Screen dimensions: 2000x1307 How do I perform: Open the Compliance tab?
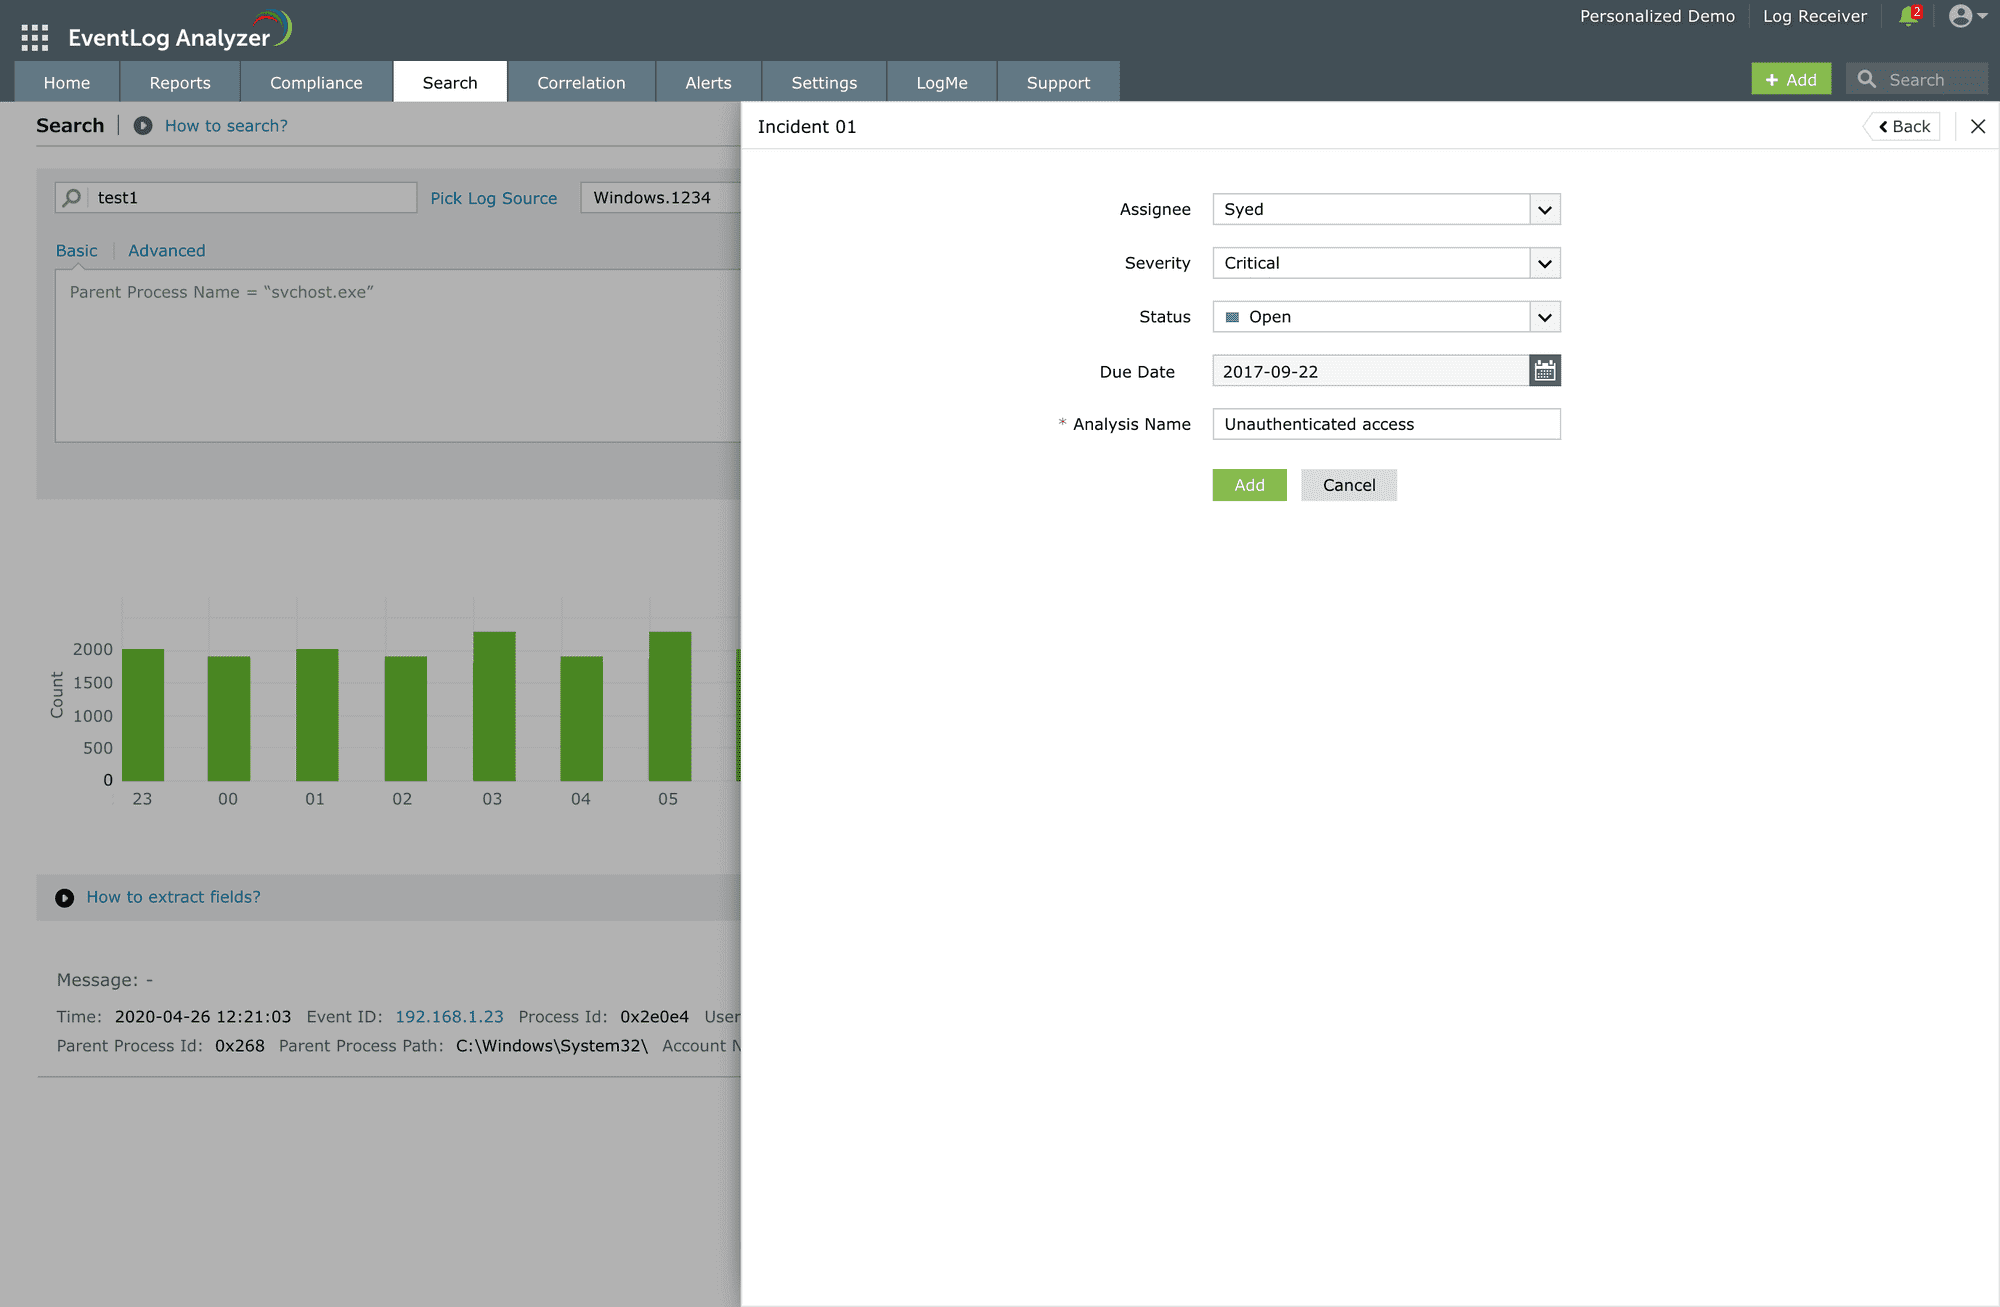tap(316, 82)
